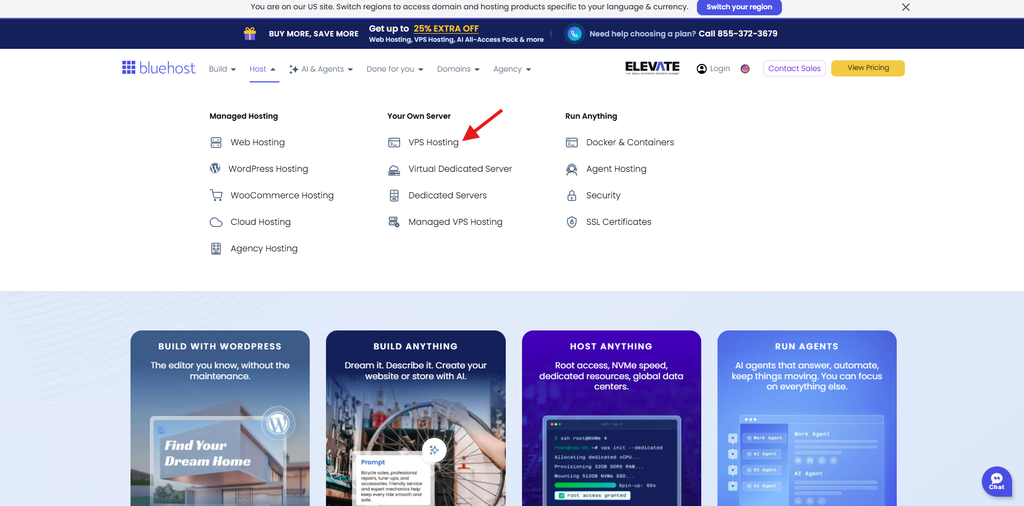The width and height of the screenshot is (1024, 506).
Task: Click the SSL Certificates shield icon
Action: coord(572,222)
